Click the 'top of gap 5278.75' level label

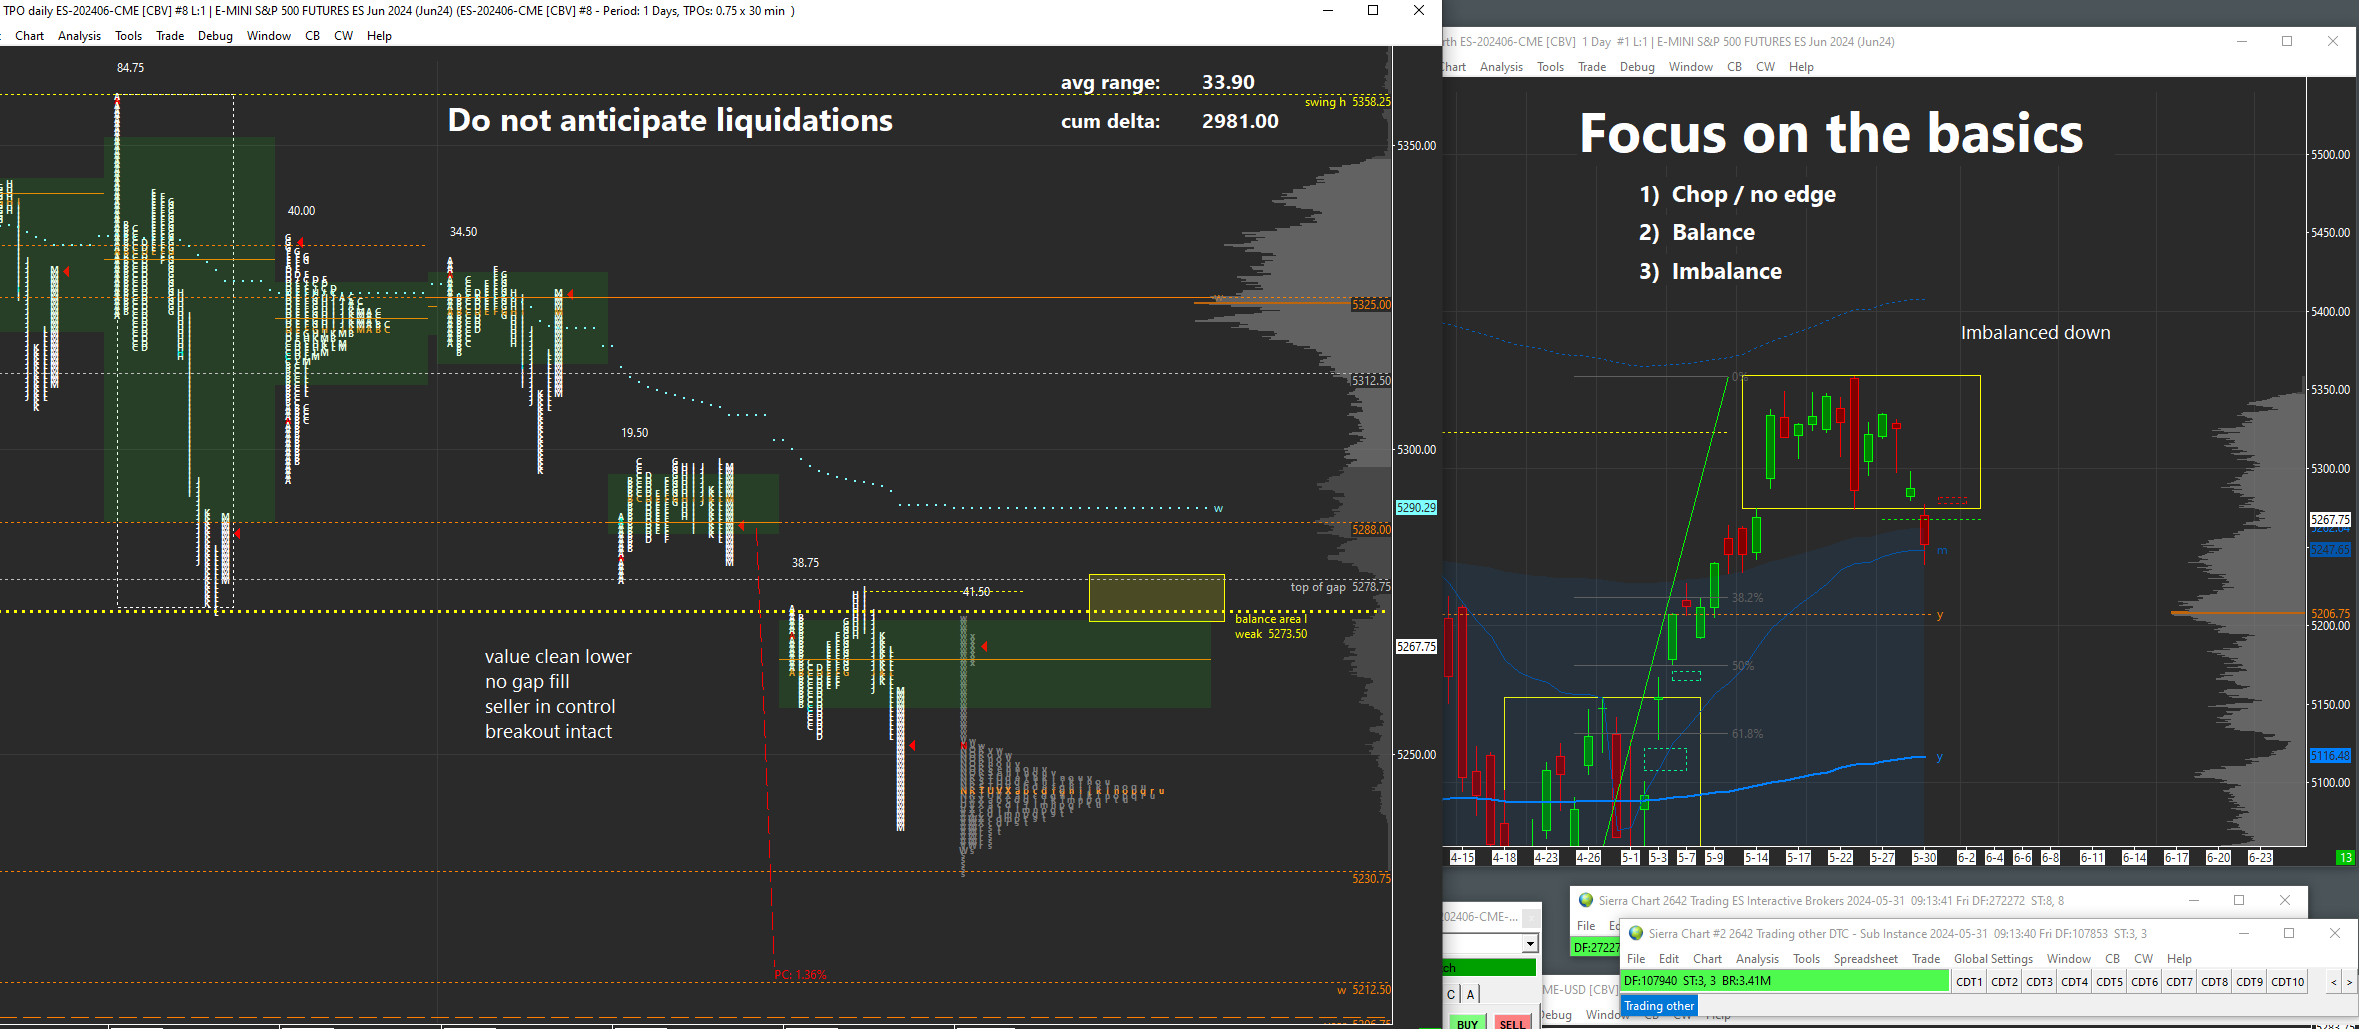pos(1340,587)
